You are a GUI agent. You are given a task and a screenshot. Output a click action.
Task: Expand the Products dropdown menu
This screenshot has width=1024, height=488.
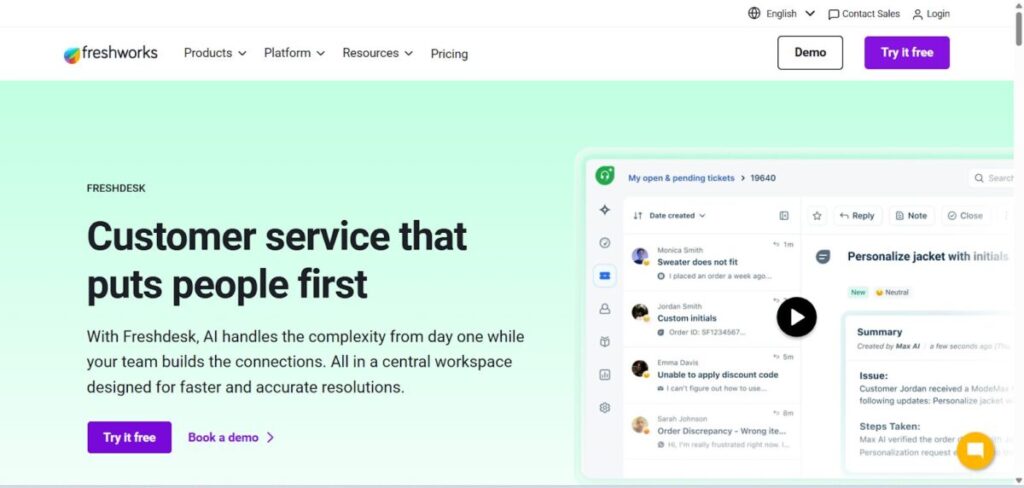[x=215, y=53]
